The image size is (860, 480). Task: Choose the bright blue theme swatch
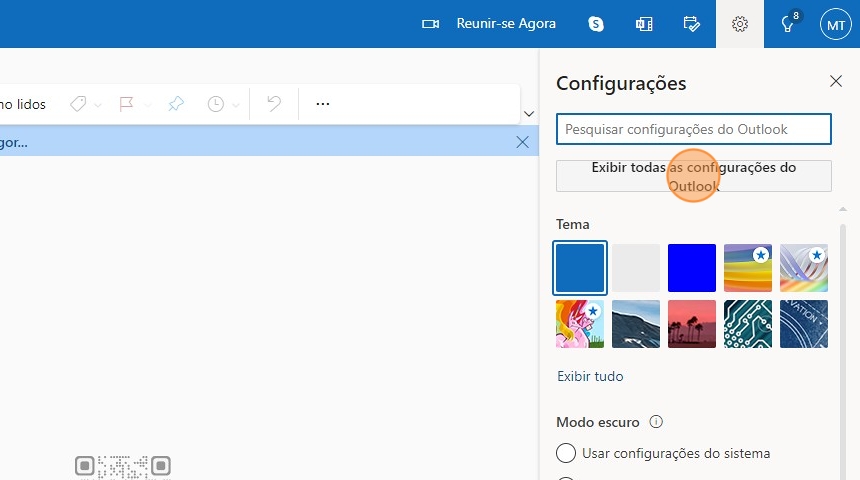click(692, 268)
